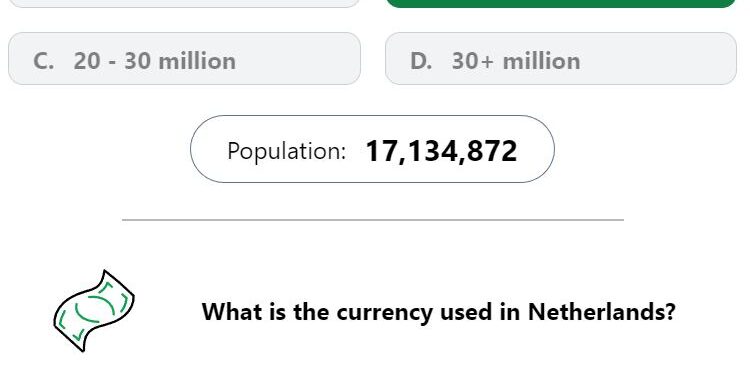This screenshot has width=750, height=375.
Task: Choose answer D: 30+ million
Action: (x=561, y=59)
